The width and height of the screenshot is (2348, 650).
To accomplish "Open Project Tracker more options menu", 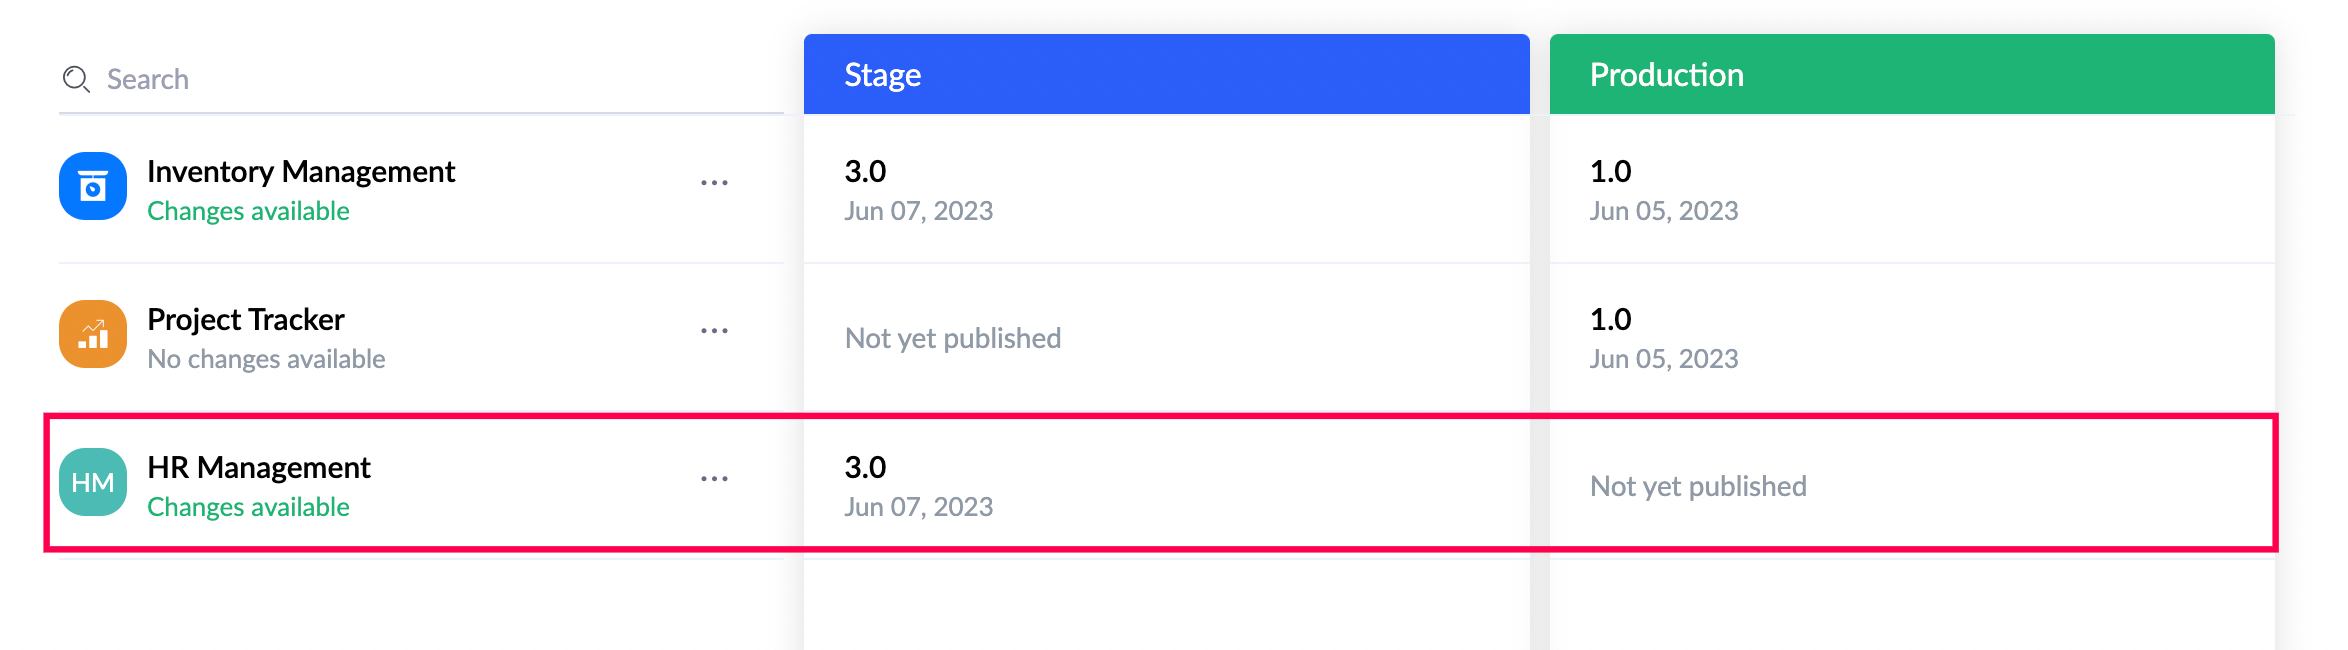I will 714,331.
